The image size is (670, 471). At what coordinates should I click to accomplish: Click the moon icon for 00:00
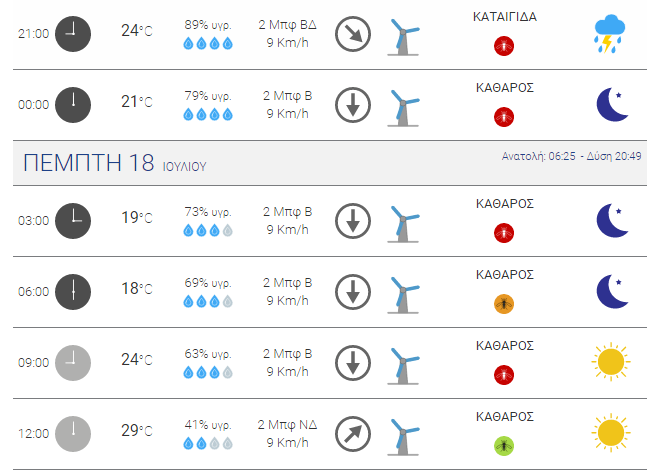coord(612,105)
